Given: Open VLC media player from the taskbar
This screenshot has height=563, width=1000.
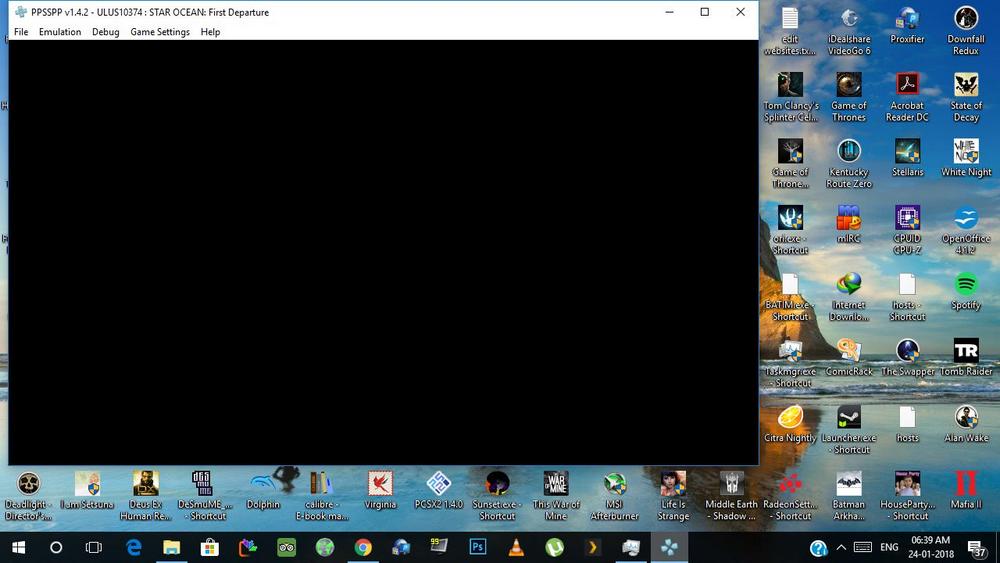Looking at the screenshot, I should point(516,547).
